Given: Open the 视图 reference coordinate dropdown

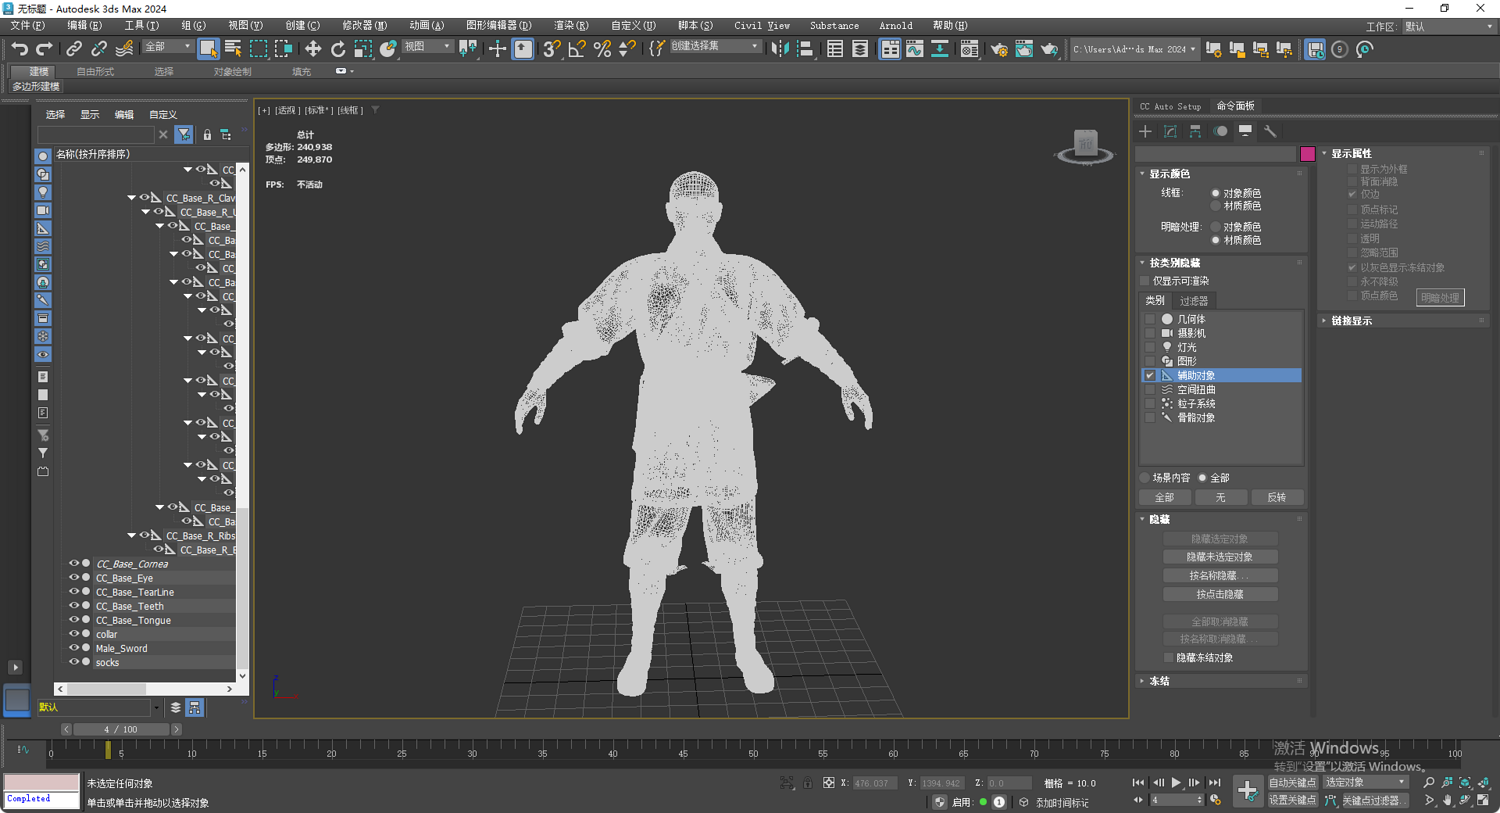Looking at the screenshot, I should pyautogui.click(x=427, y=47).
